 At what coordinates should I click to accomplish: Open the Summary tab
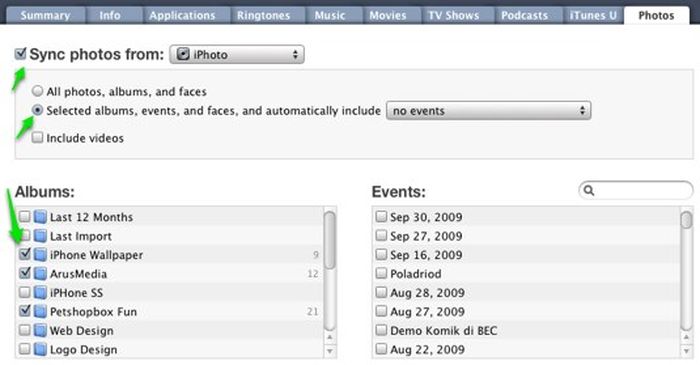(45, 16)
